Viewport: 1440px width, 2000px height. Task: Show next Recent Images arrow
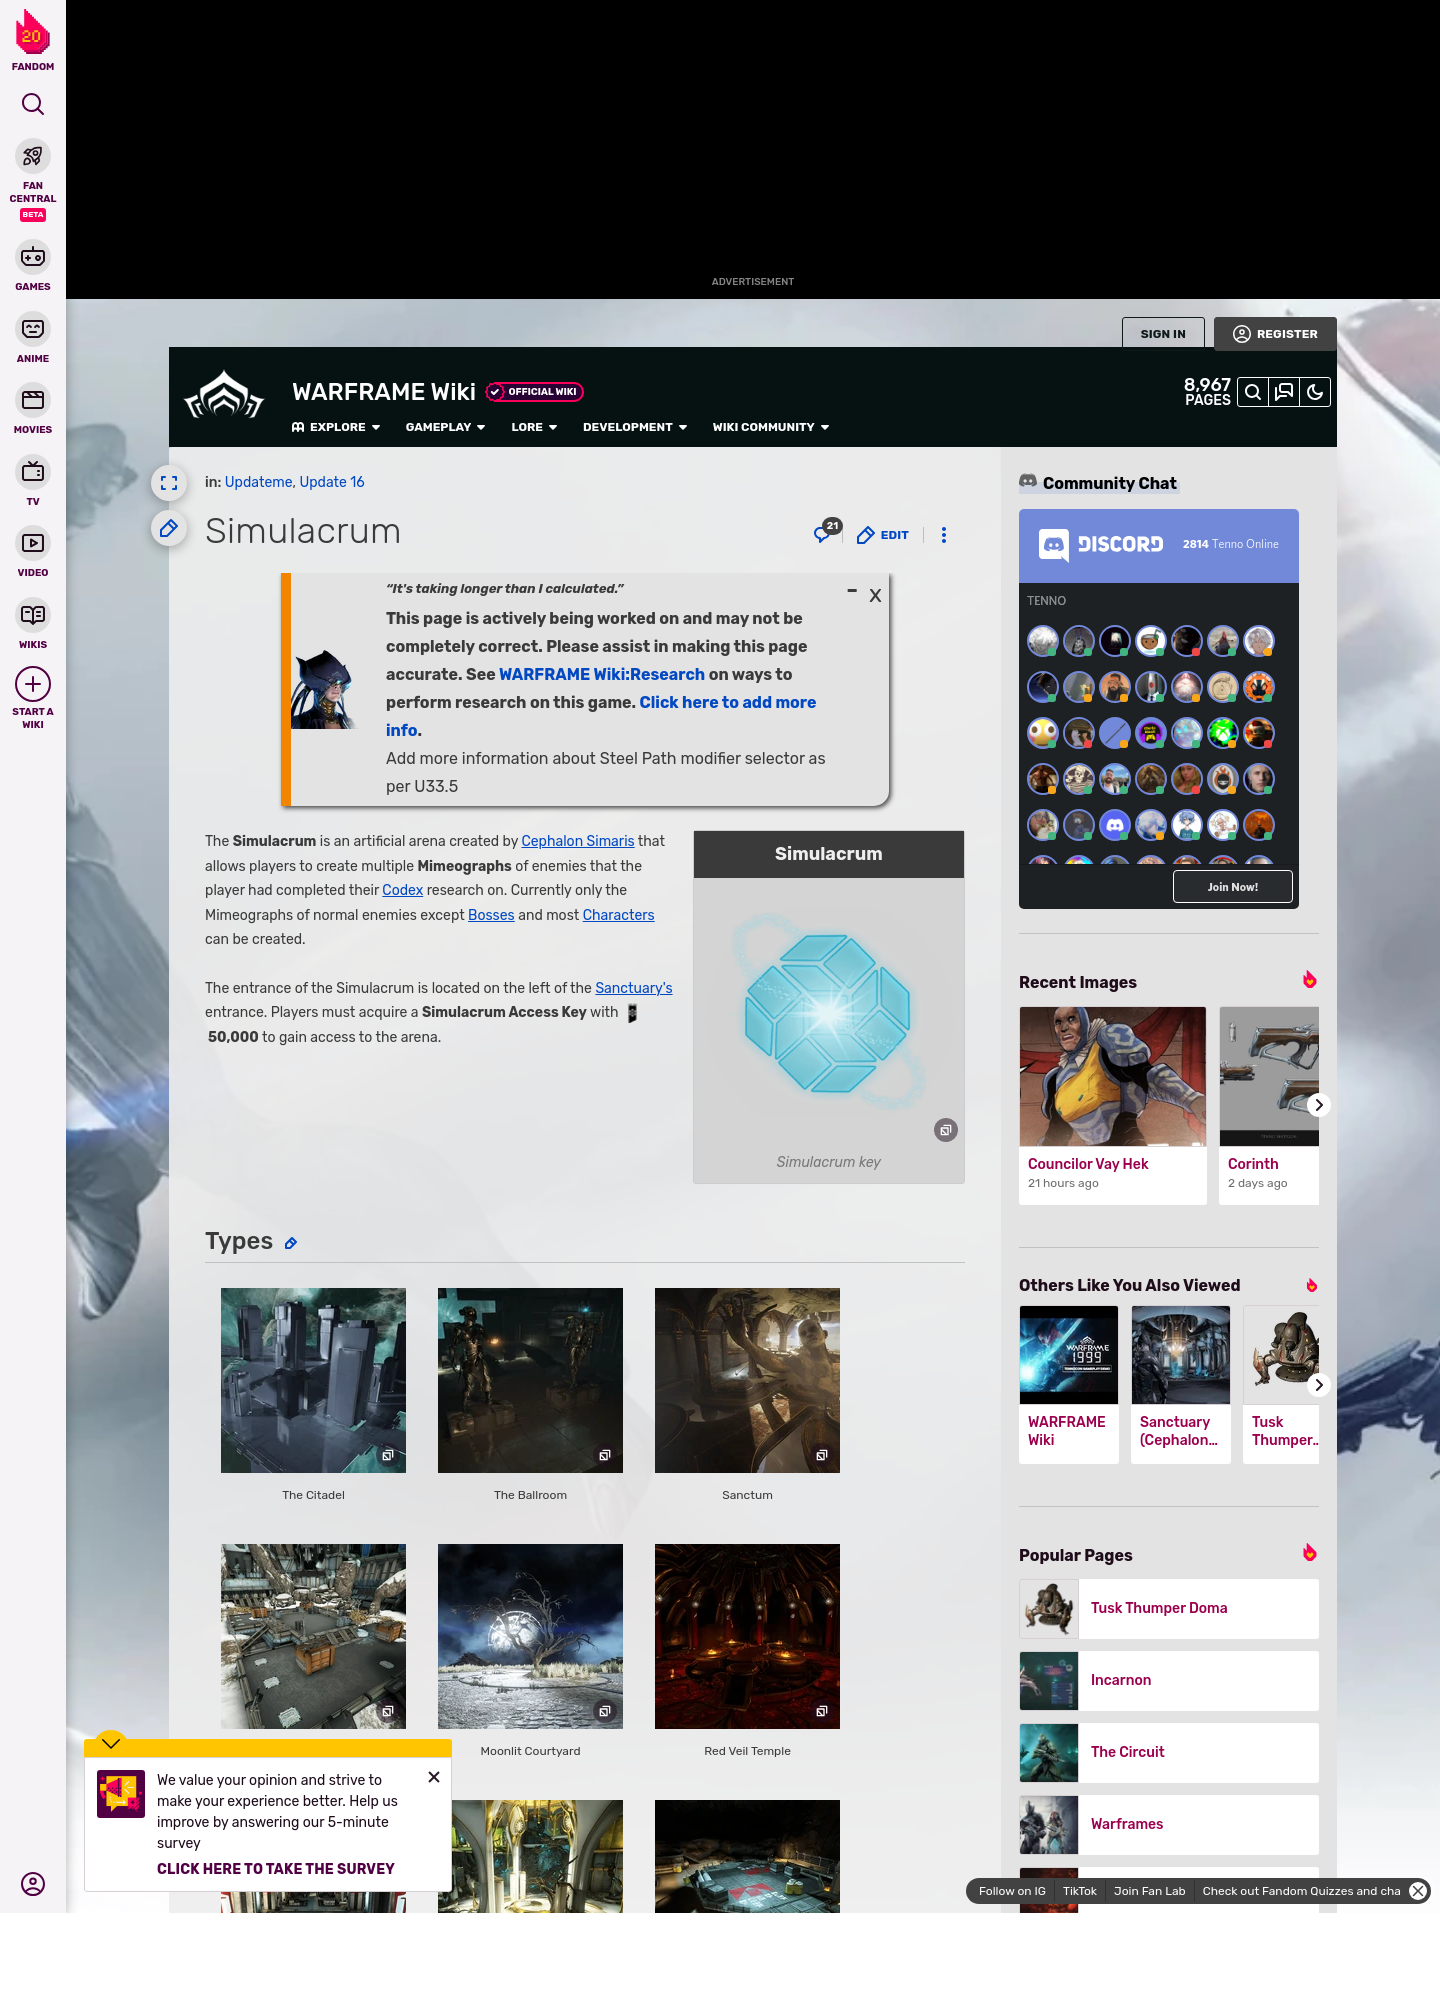(x=1319, y=1105)
